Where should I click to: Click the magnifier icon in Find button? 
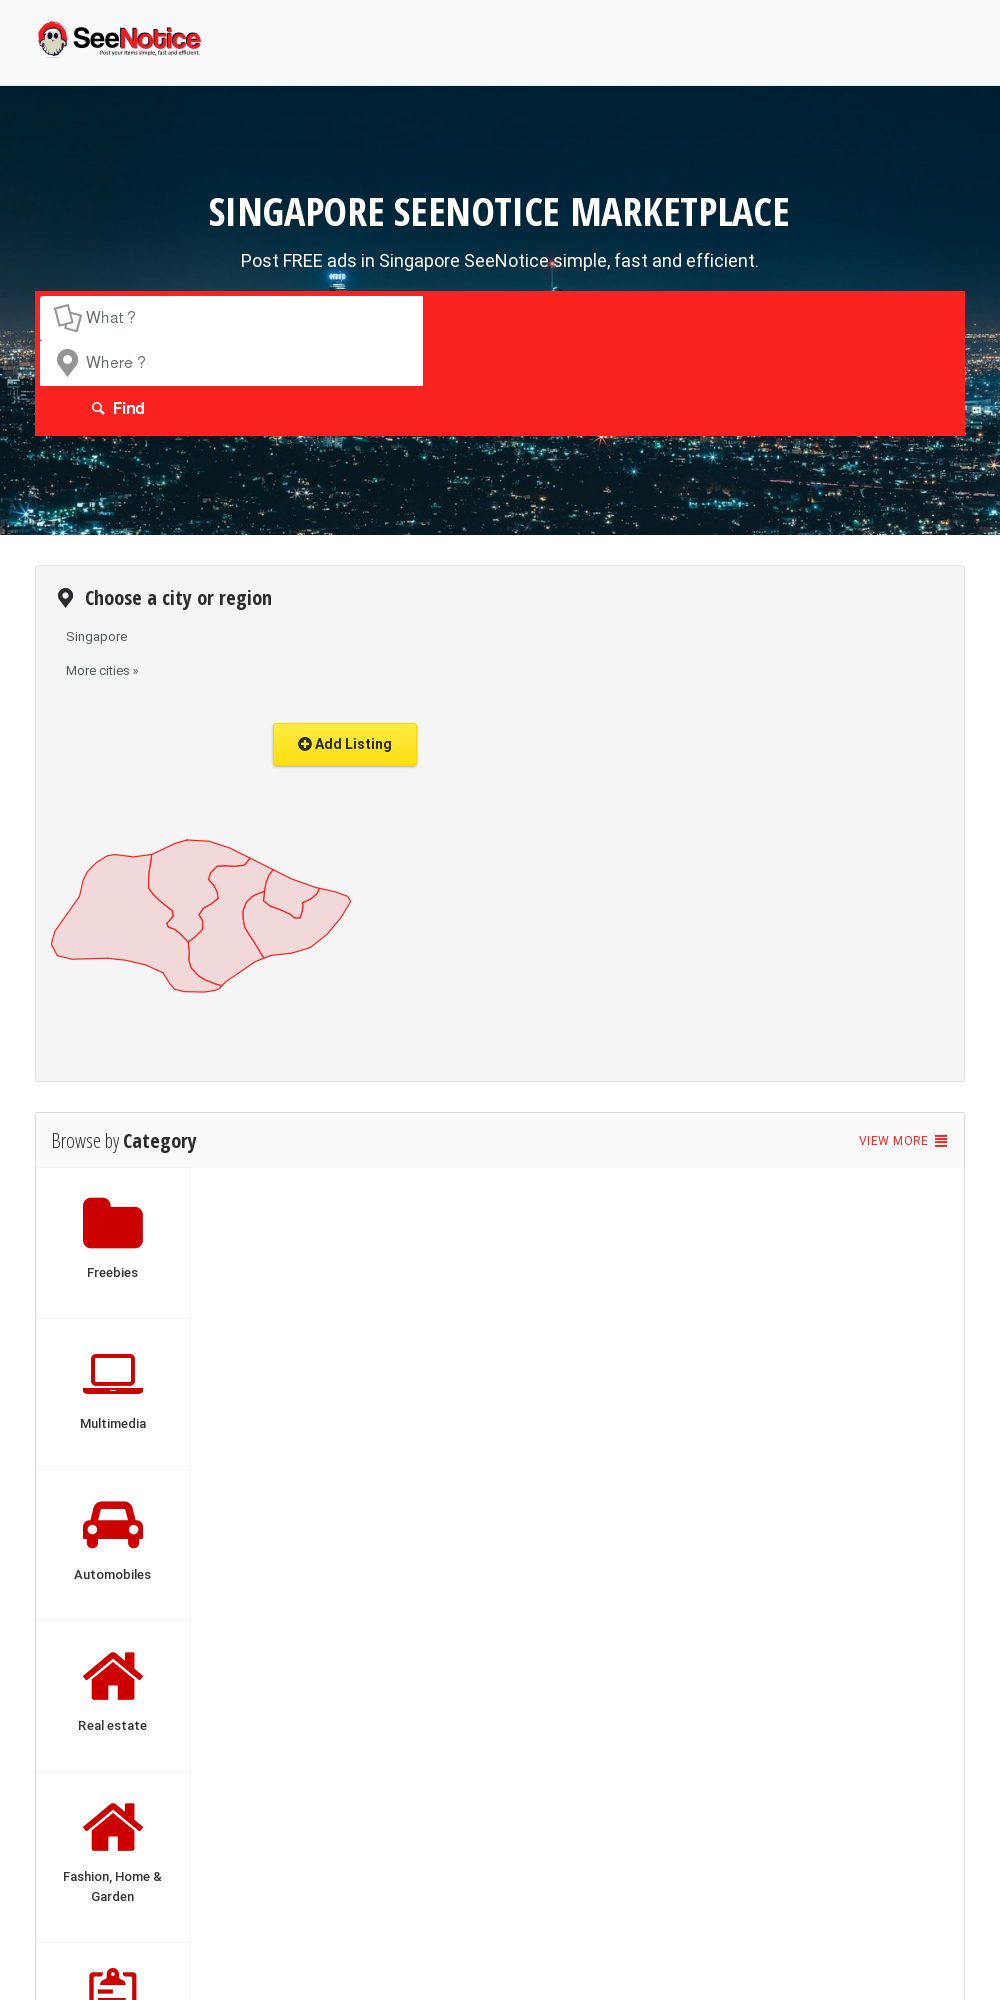98,408
